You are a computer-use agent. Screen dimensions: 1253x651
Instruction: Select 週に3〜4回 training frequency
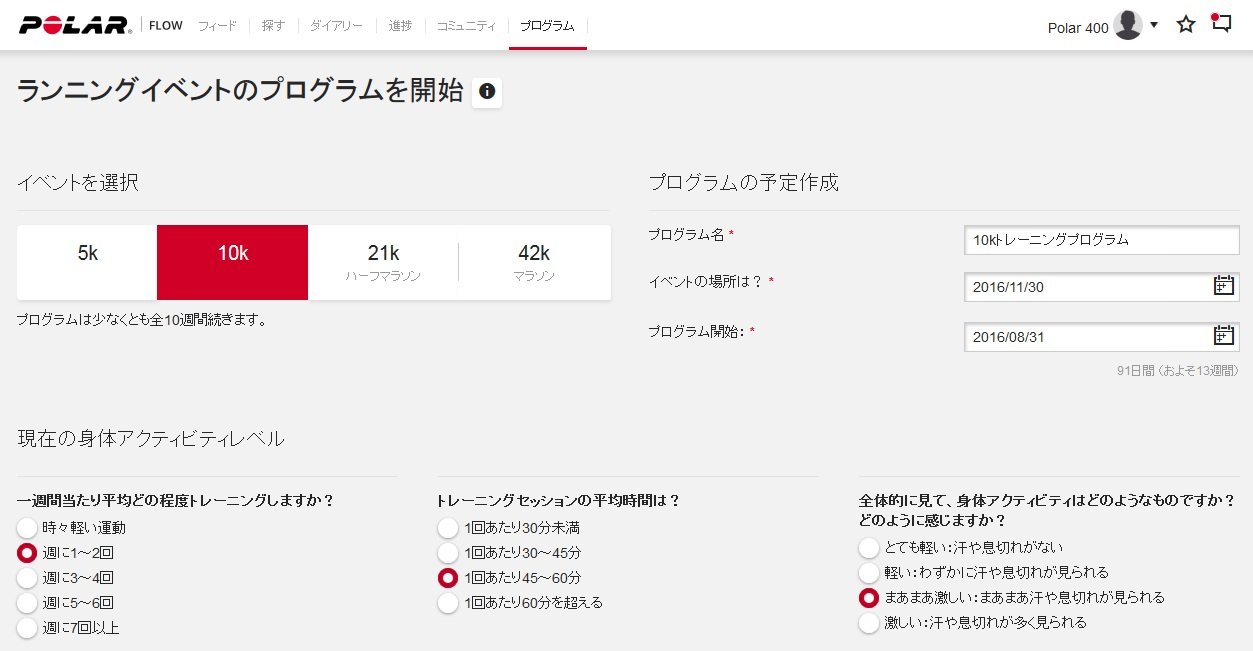pos(27,578)
